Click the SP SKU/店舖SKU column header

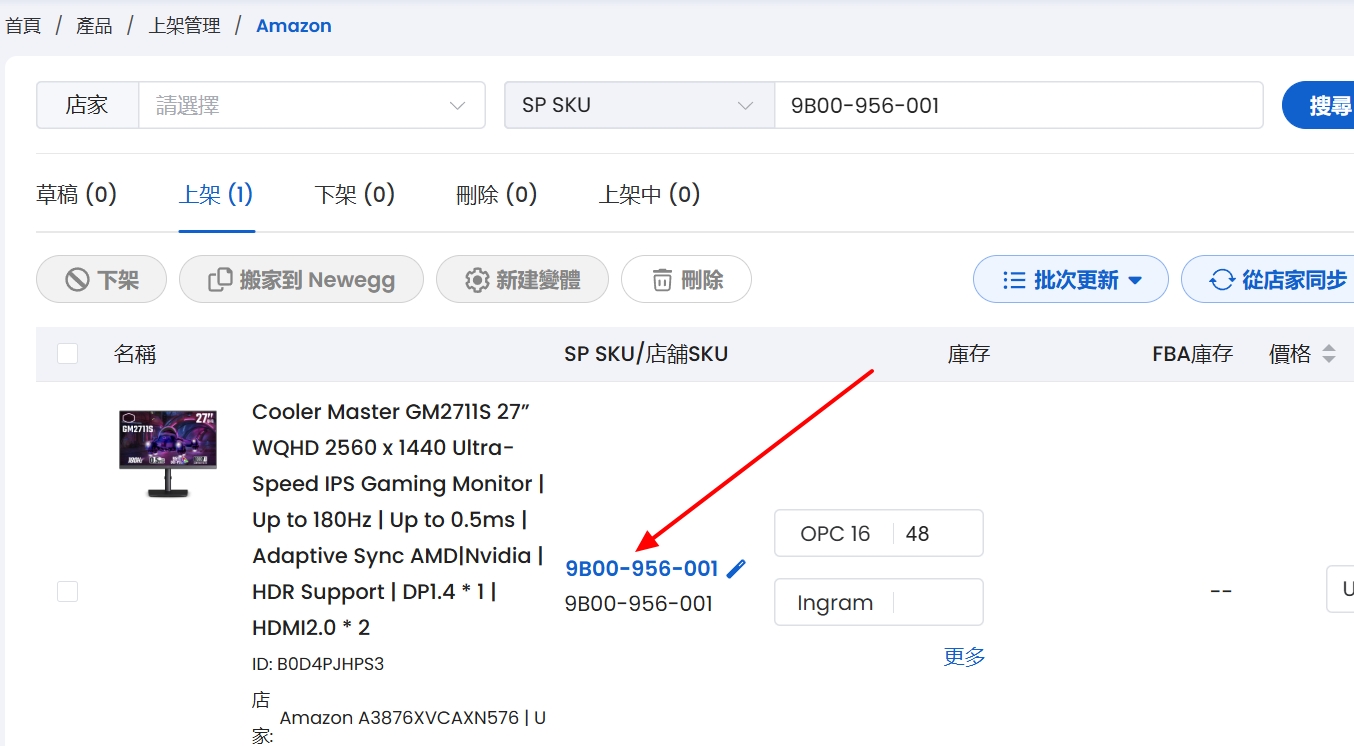click(x=646, y=354)
